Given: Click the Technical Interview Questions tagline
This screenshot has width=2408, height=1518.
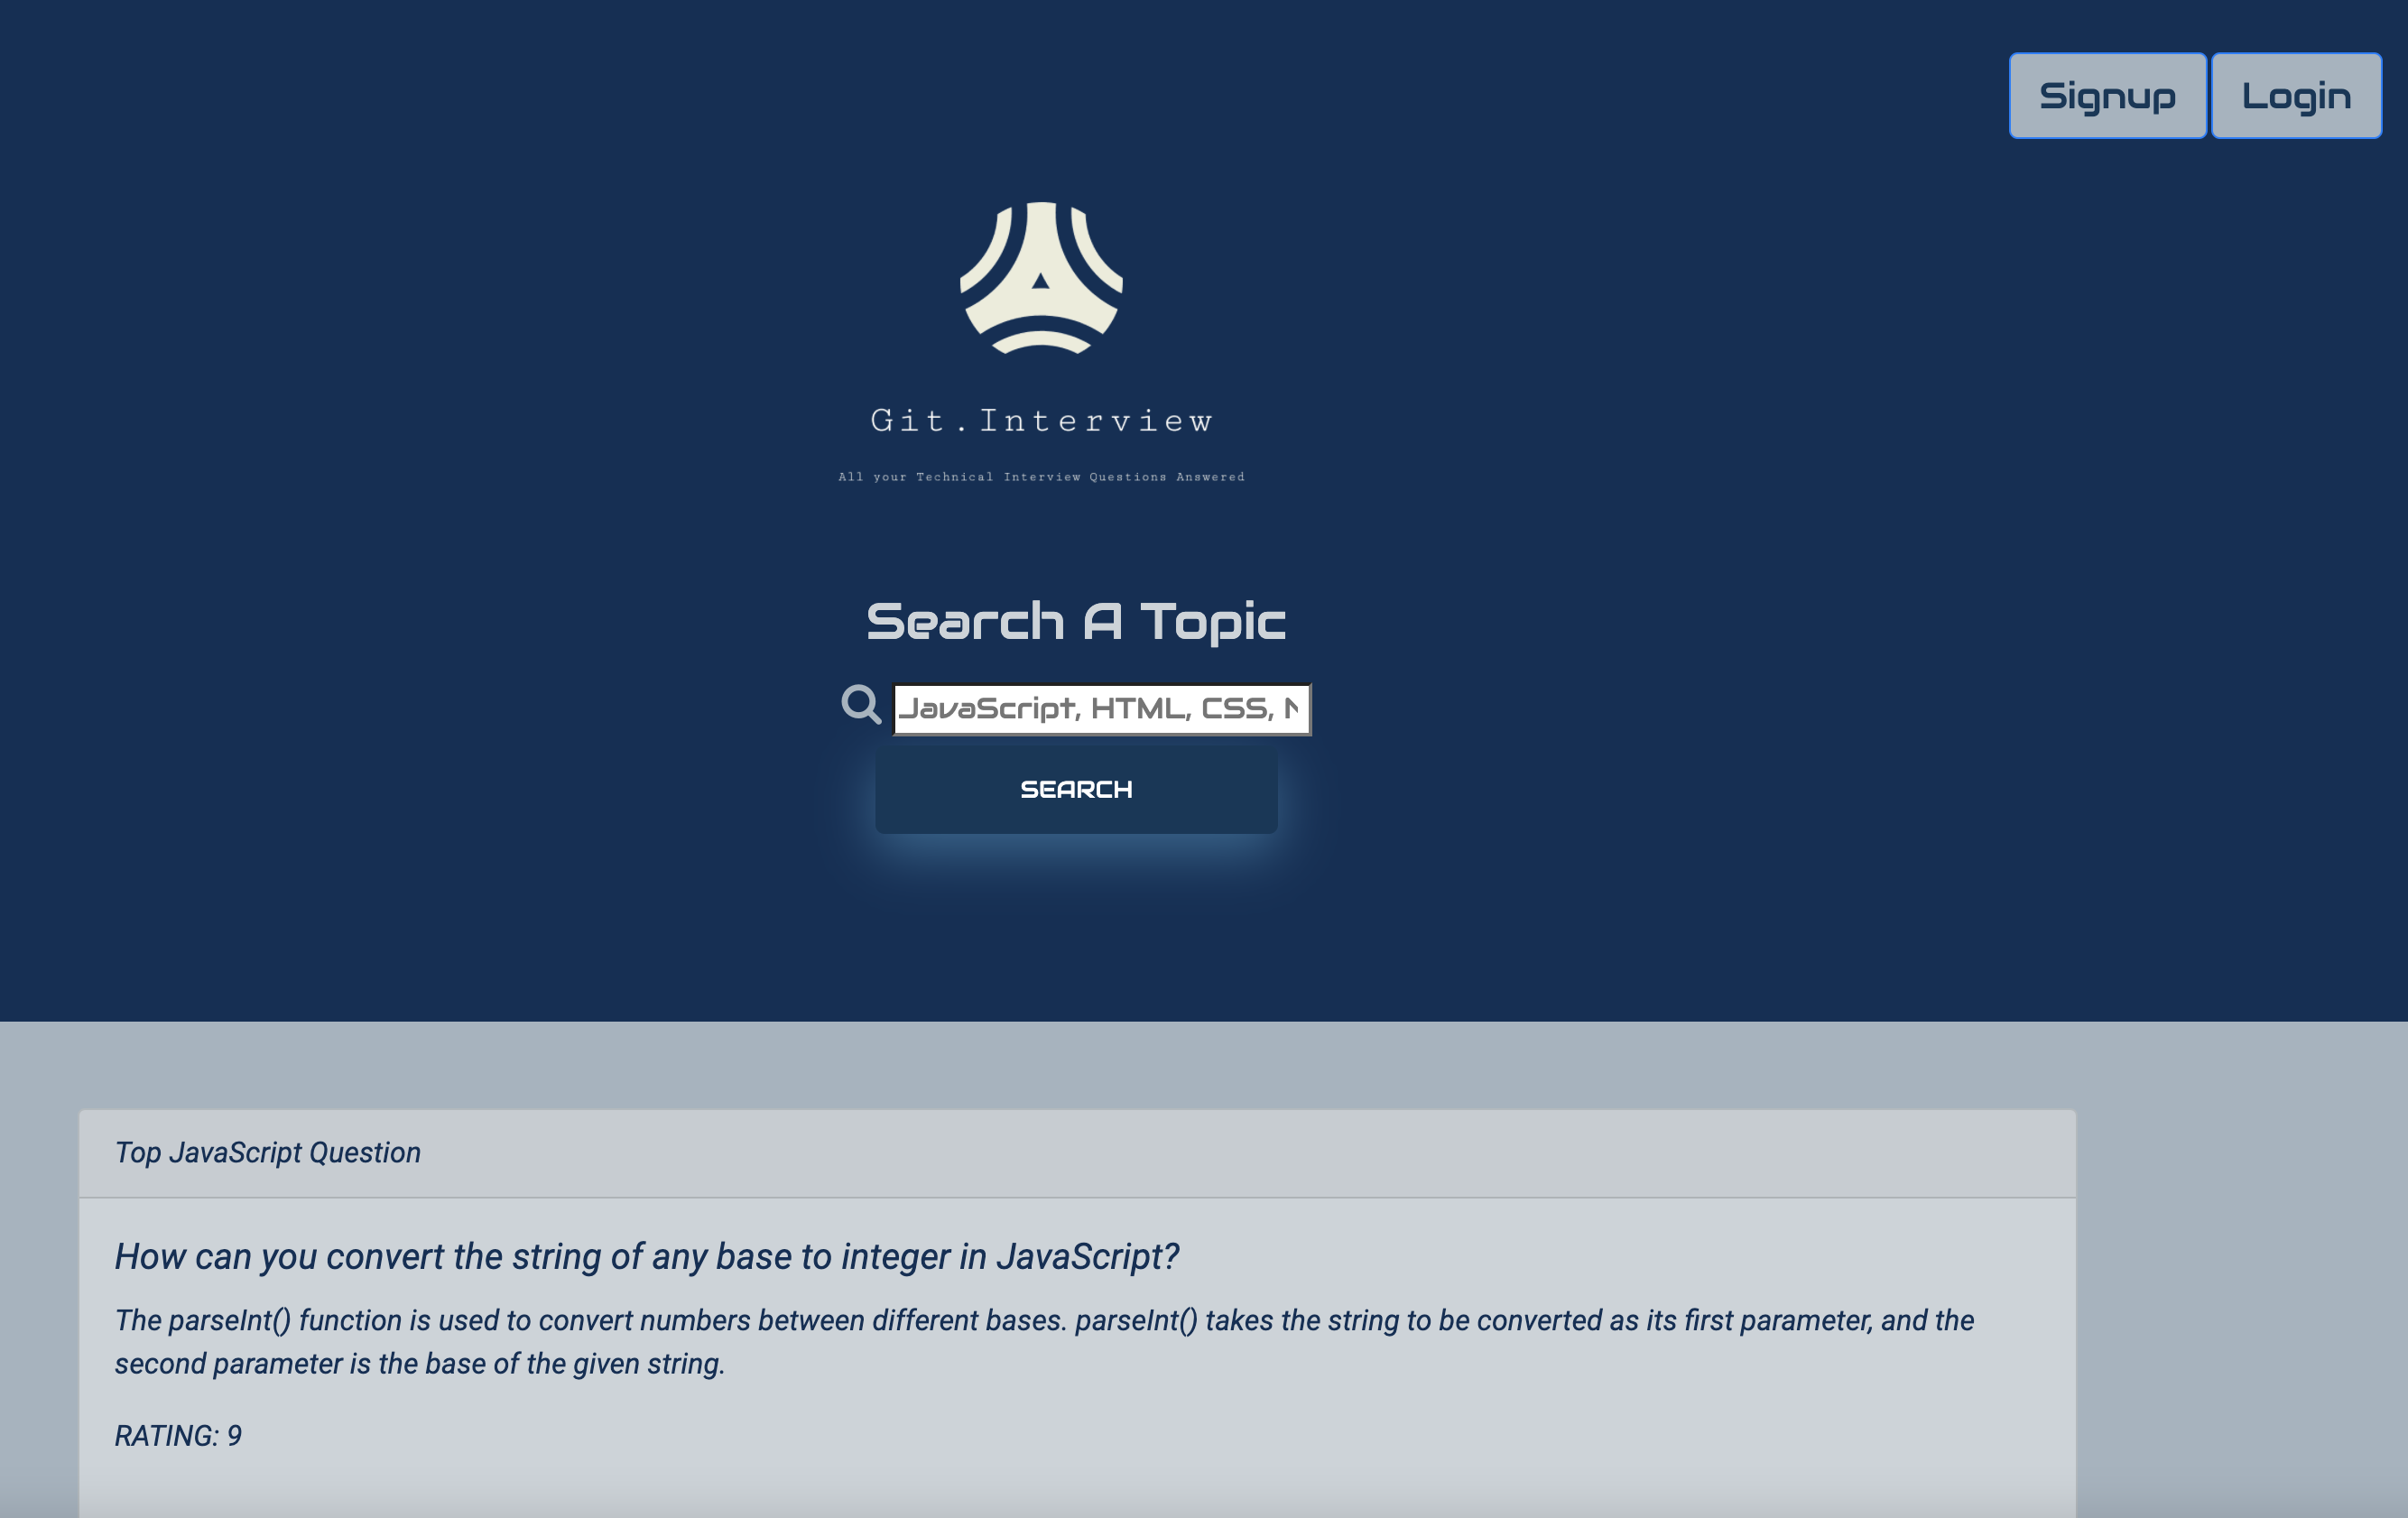Looking at the screenshot, I should [x=1041, y=477].
